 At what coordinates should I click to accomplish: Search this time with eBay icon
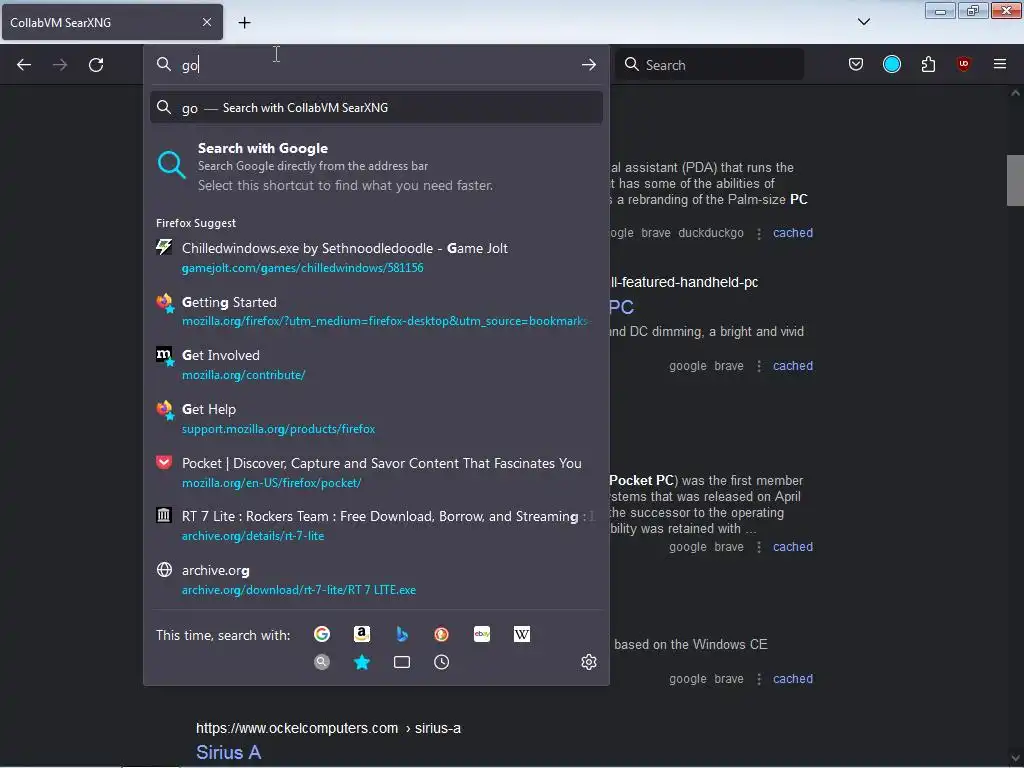click(x=481, y=634)
